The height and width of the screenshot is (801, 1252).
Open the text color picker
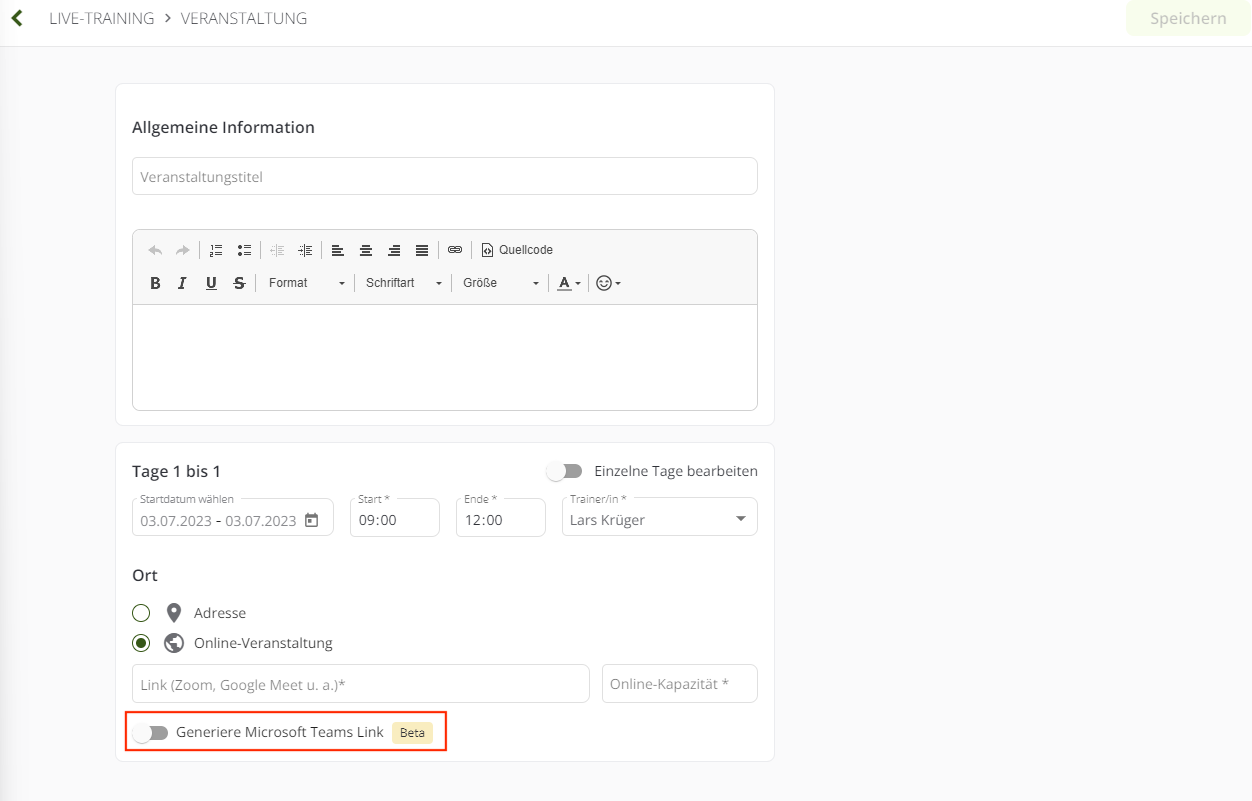[569, 283]
